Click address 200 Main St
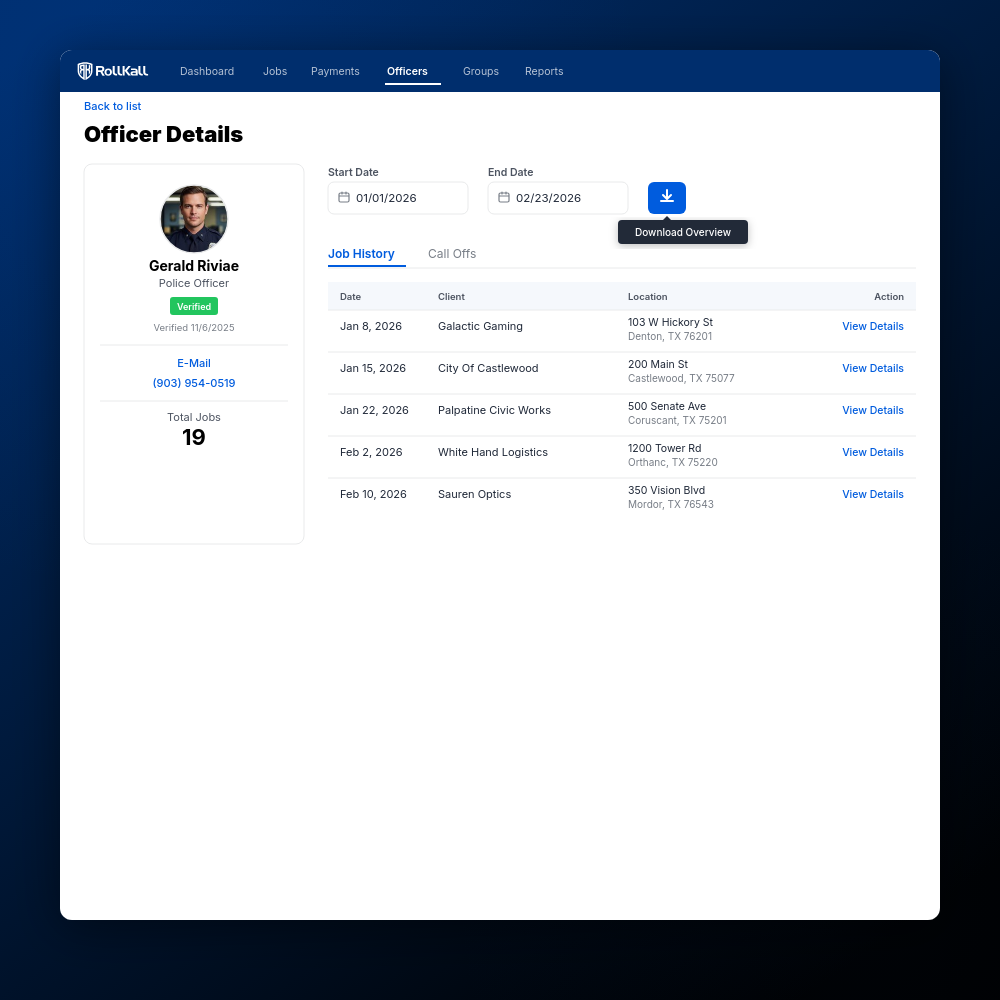This screenshot has height=1000, width=1000. 658,364
